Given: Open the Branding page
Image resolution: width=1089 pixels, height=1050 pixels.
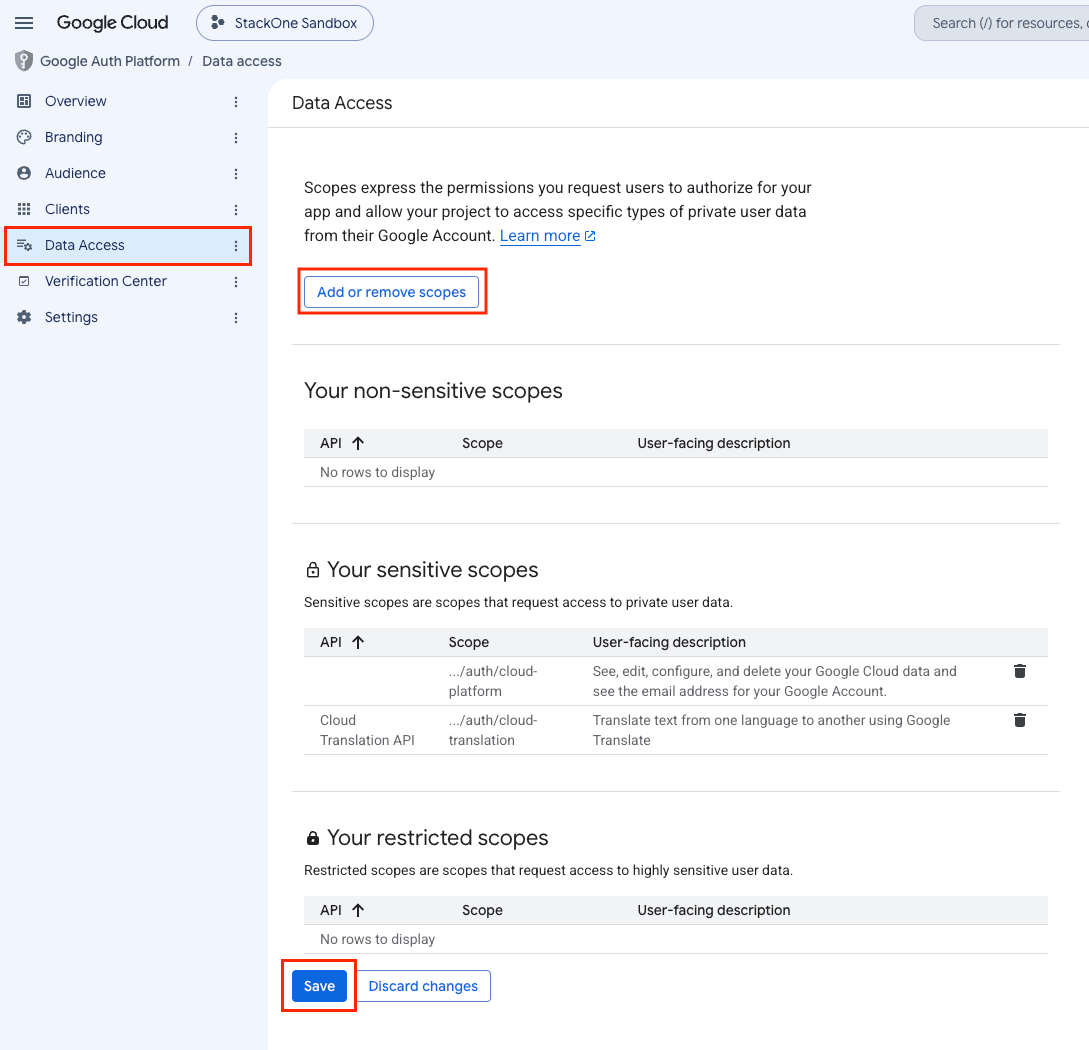Looking at the screenshot, I should [74, 138].
